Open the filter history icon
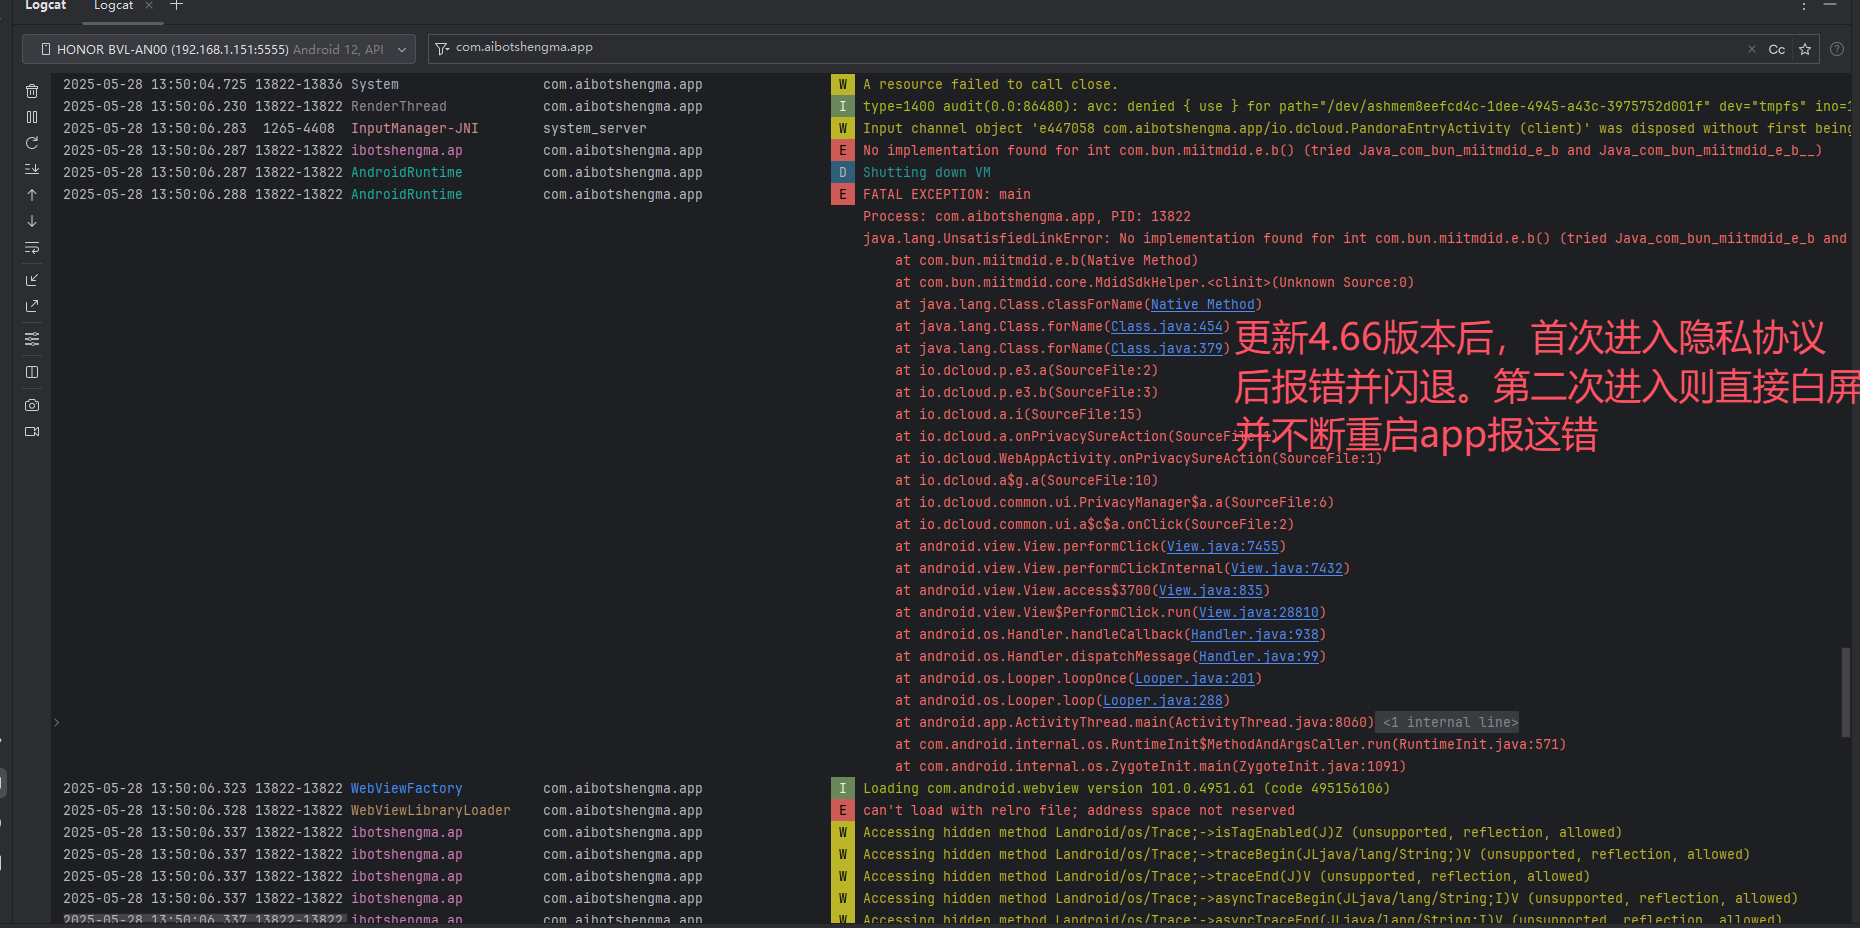The height and width of the screenshot is (928, 1860). coord(442,49)
